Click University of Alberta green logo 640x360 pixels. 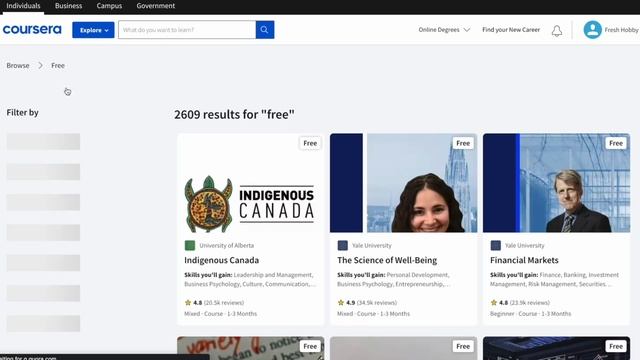coord(190,245)
